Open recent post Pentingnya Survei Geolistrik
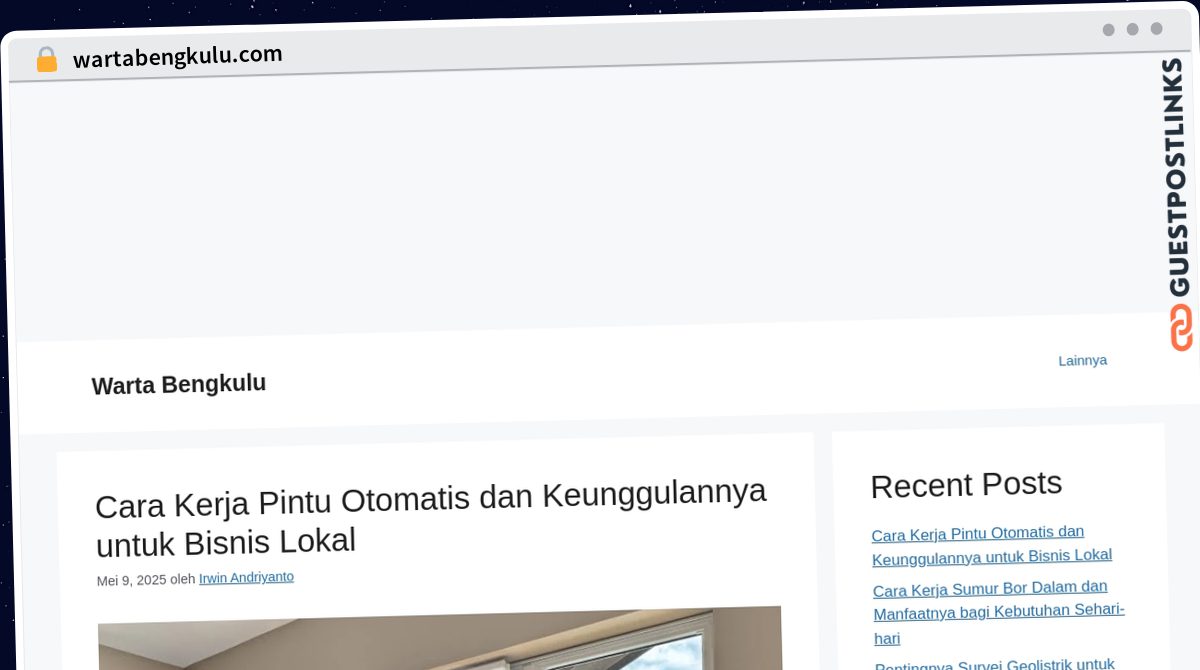The height and width of the screenshot is (670, 1200). pyautogui.click(x=995, y=664)
